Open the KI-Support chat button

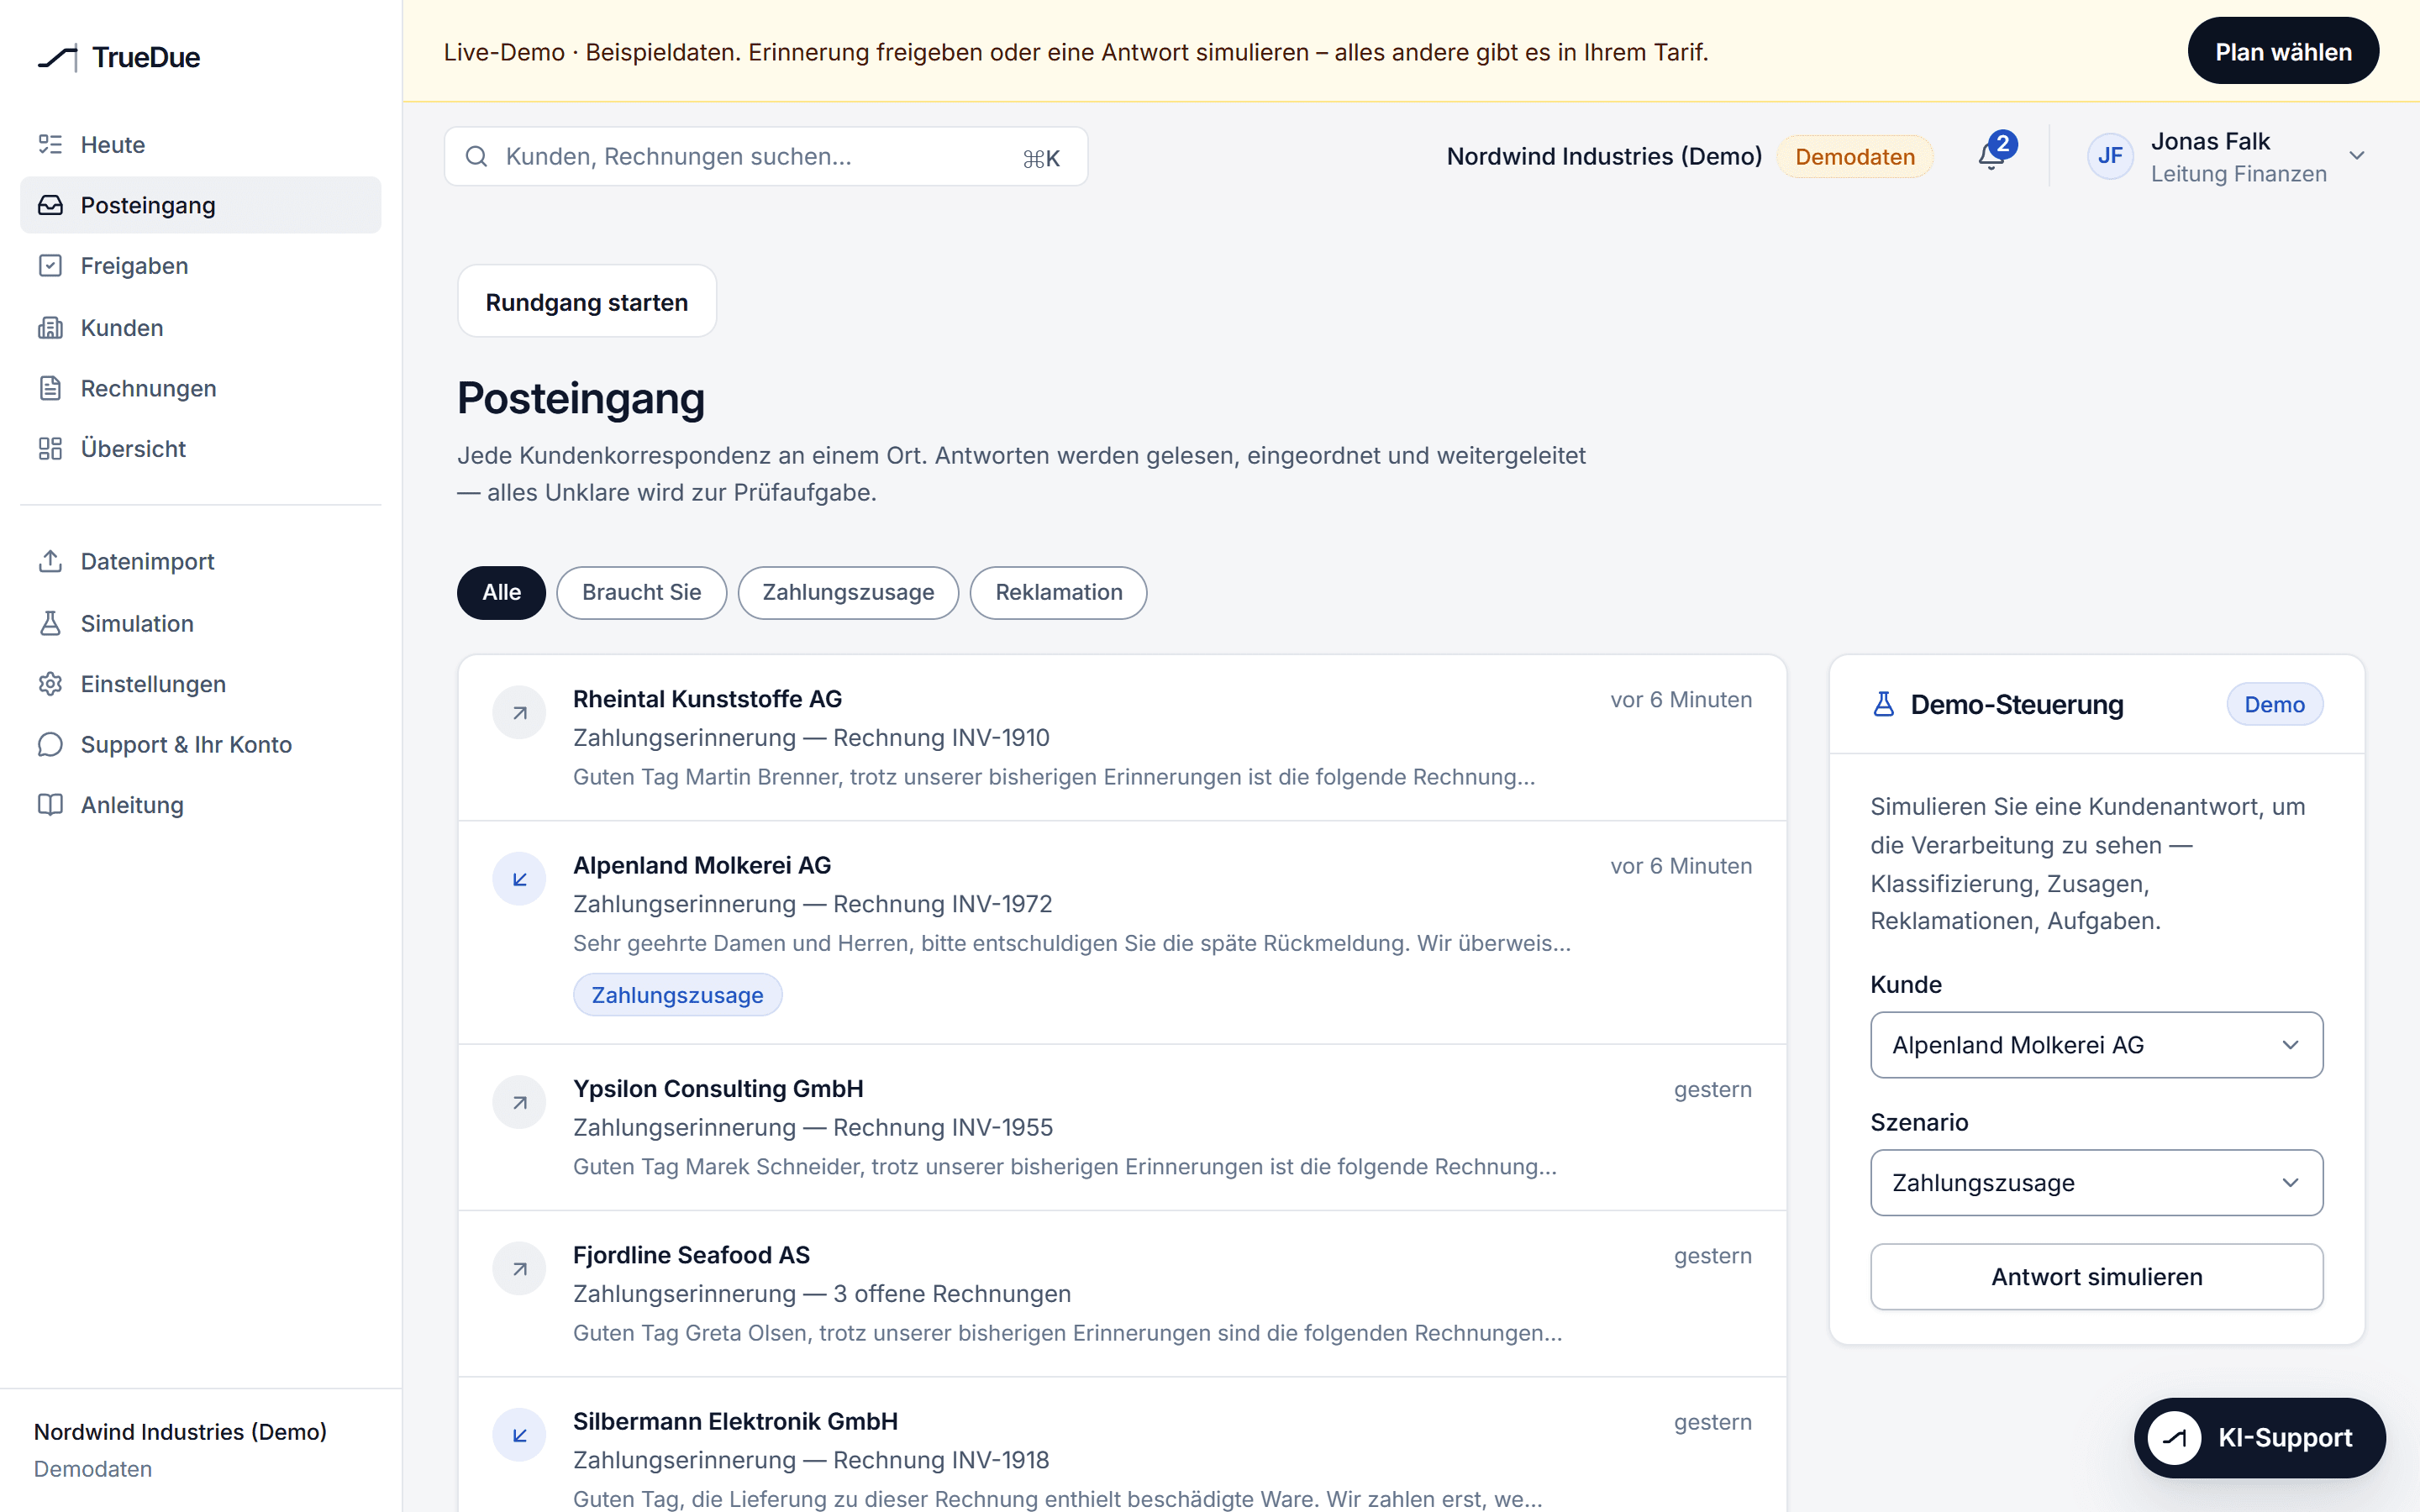coord(2259,1437)
